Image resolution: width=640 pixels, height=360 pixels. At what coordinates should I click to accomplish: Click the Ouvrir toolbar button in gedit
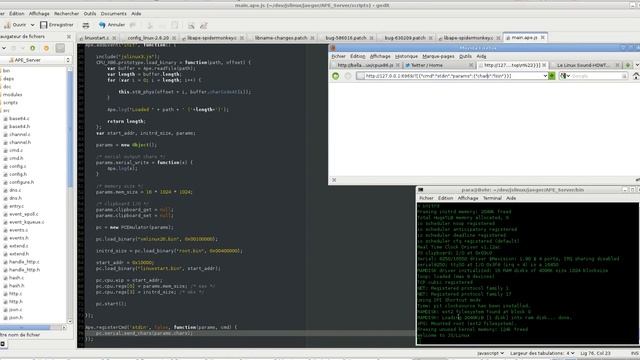(x=15, y=25)
